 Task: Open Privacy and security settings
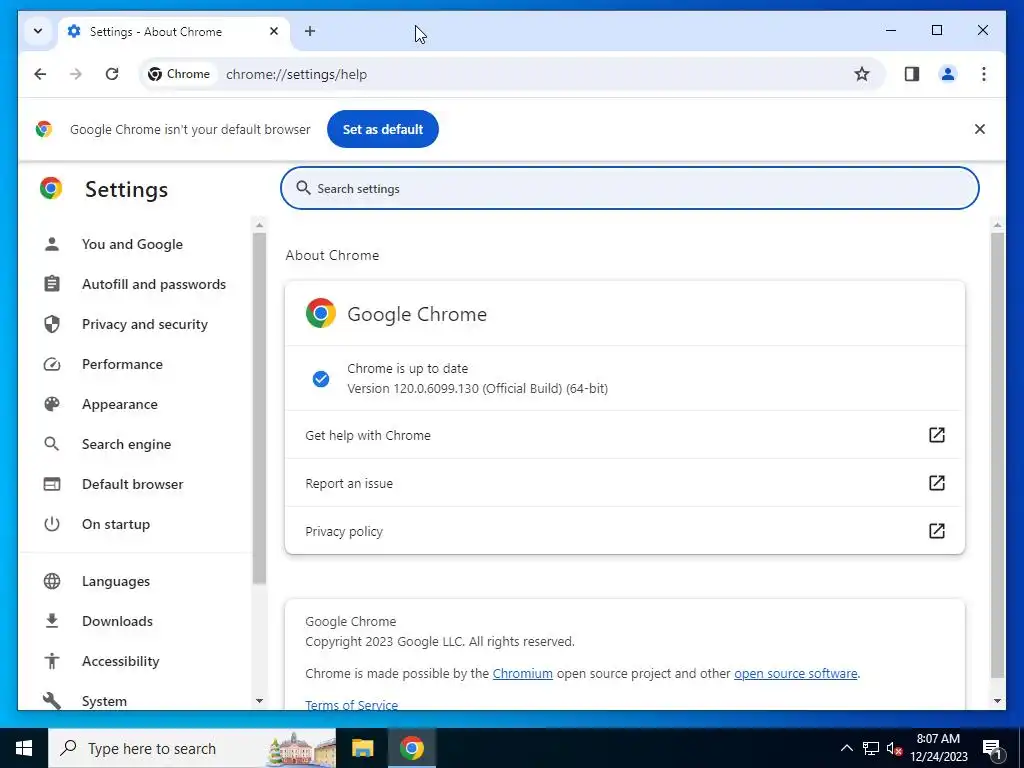[x=144, y=324]
